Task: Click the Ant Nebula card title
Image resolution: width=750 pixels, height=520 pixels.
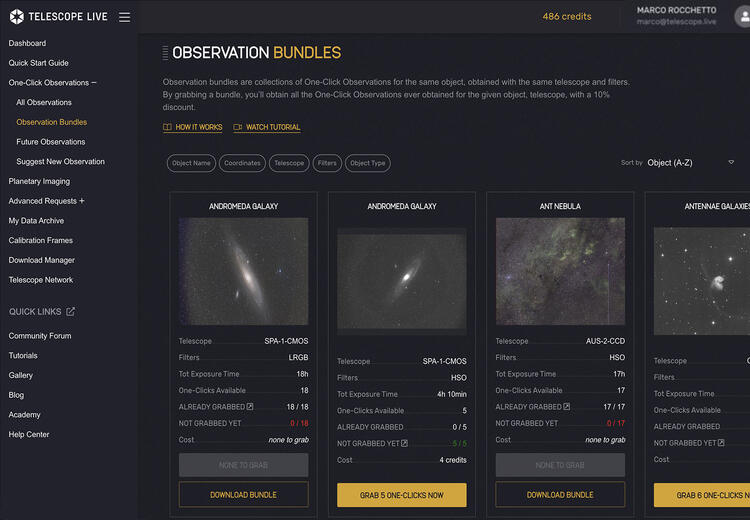Action: pyautogui.click(x=560, y=206)
